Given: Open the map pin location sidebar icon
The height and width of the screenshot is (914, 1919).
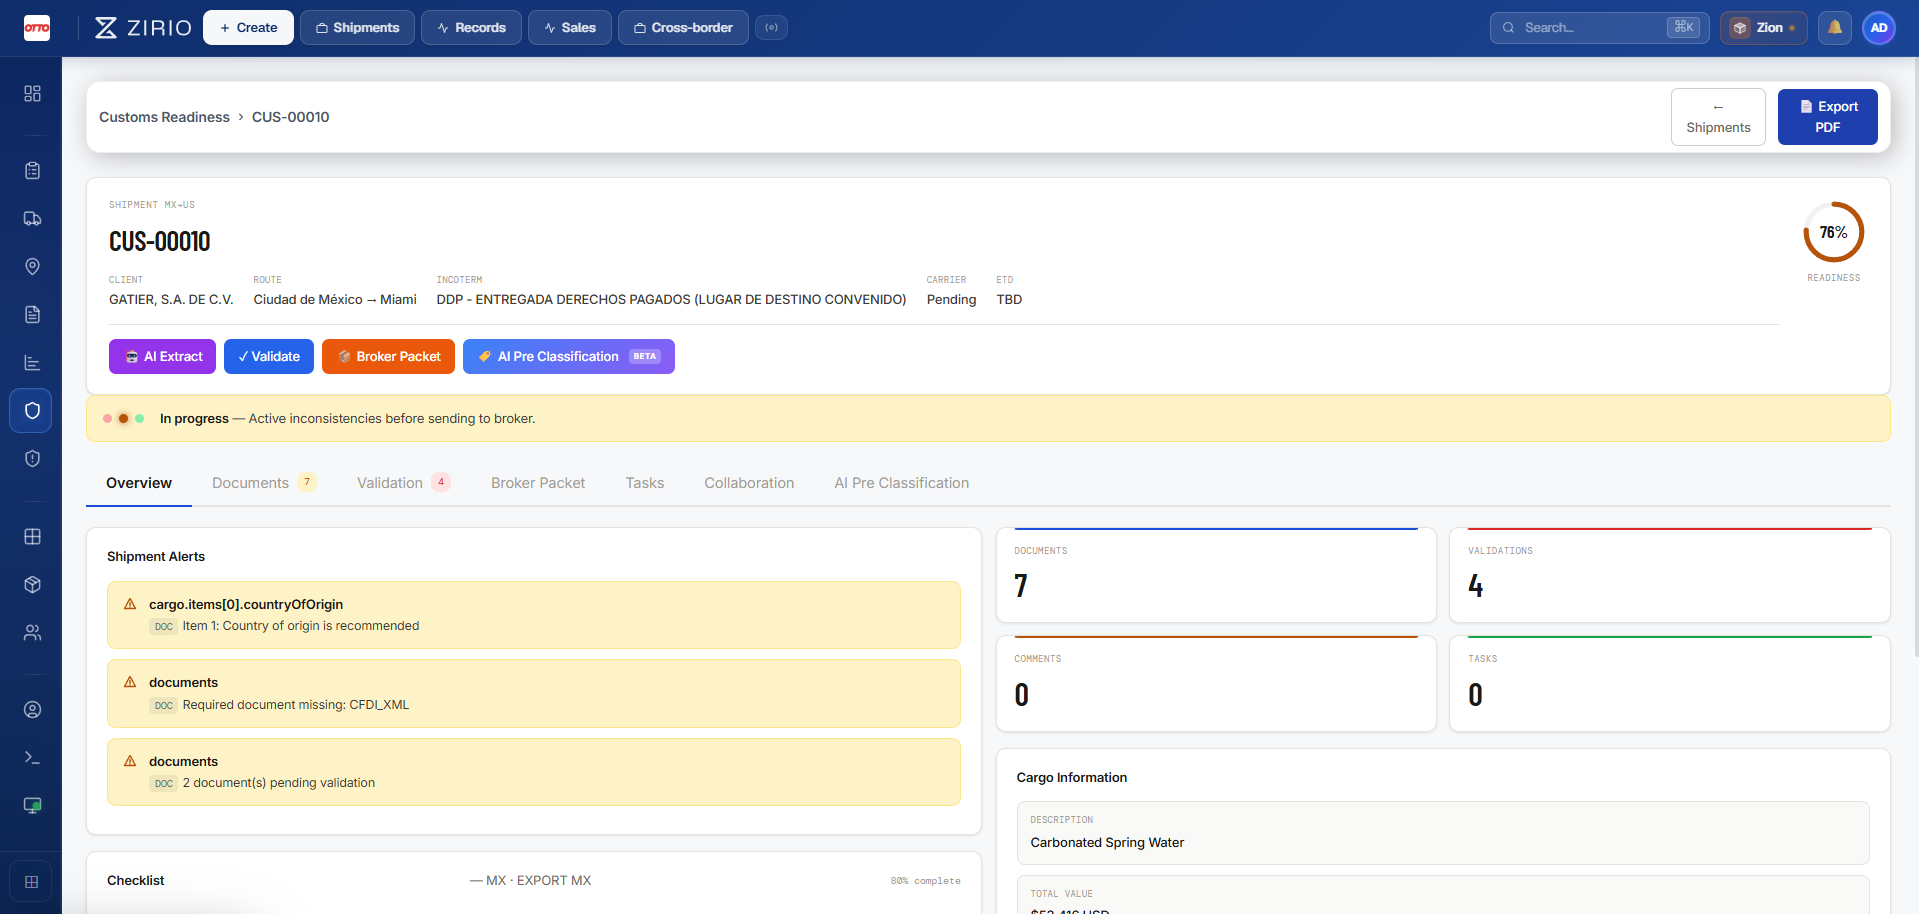Looking at the screenshot, I should tap(32, 267).
